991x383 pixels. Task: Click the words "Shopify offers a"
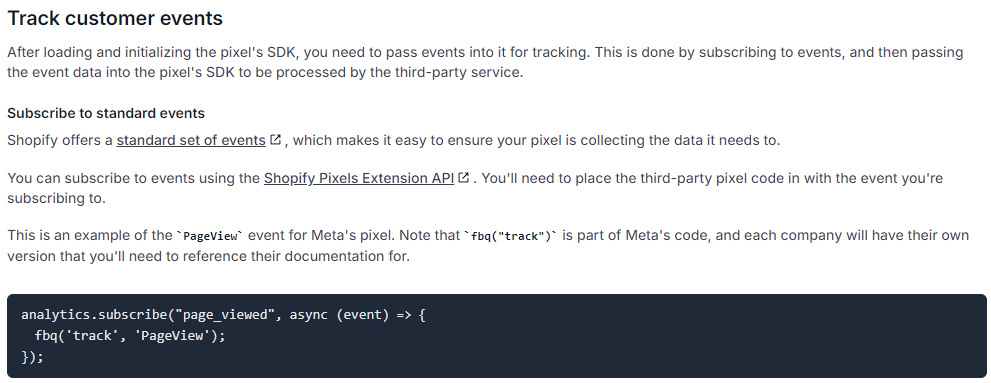[60, 140]
